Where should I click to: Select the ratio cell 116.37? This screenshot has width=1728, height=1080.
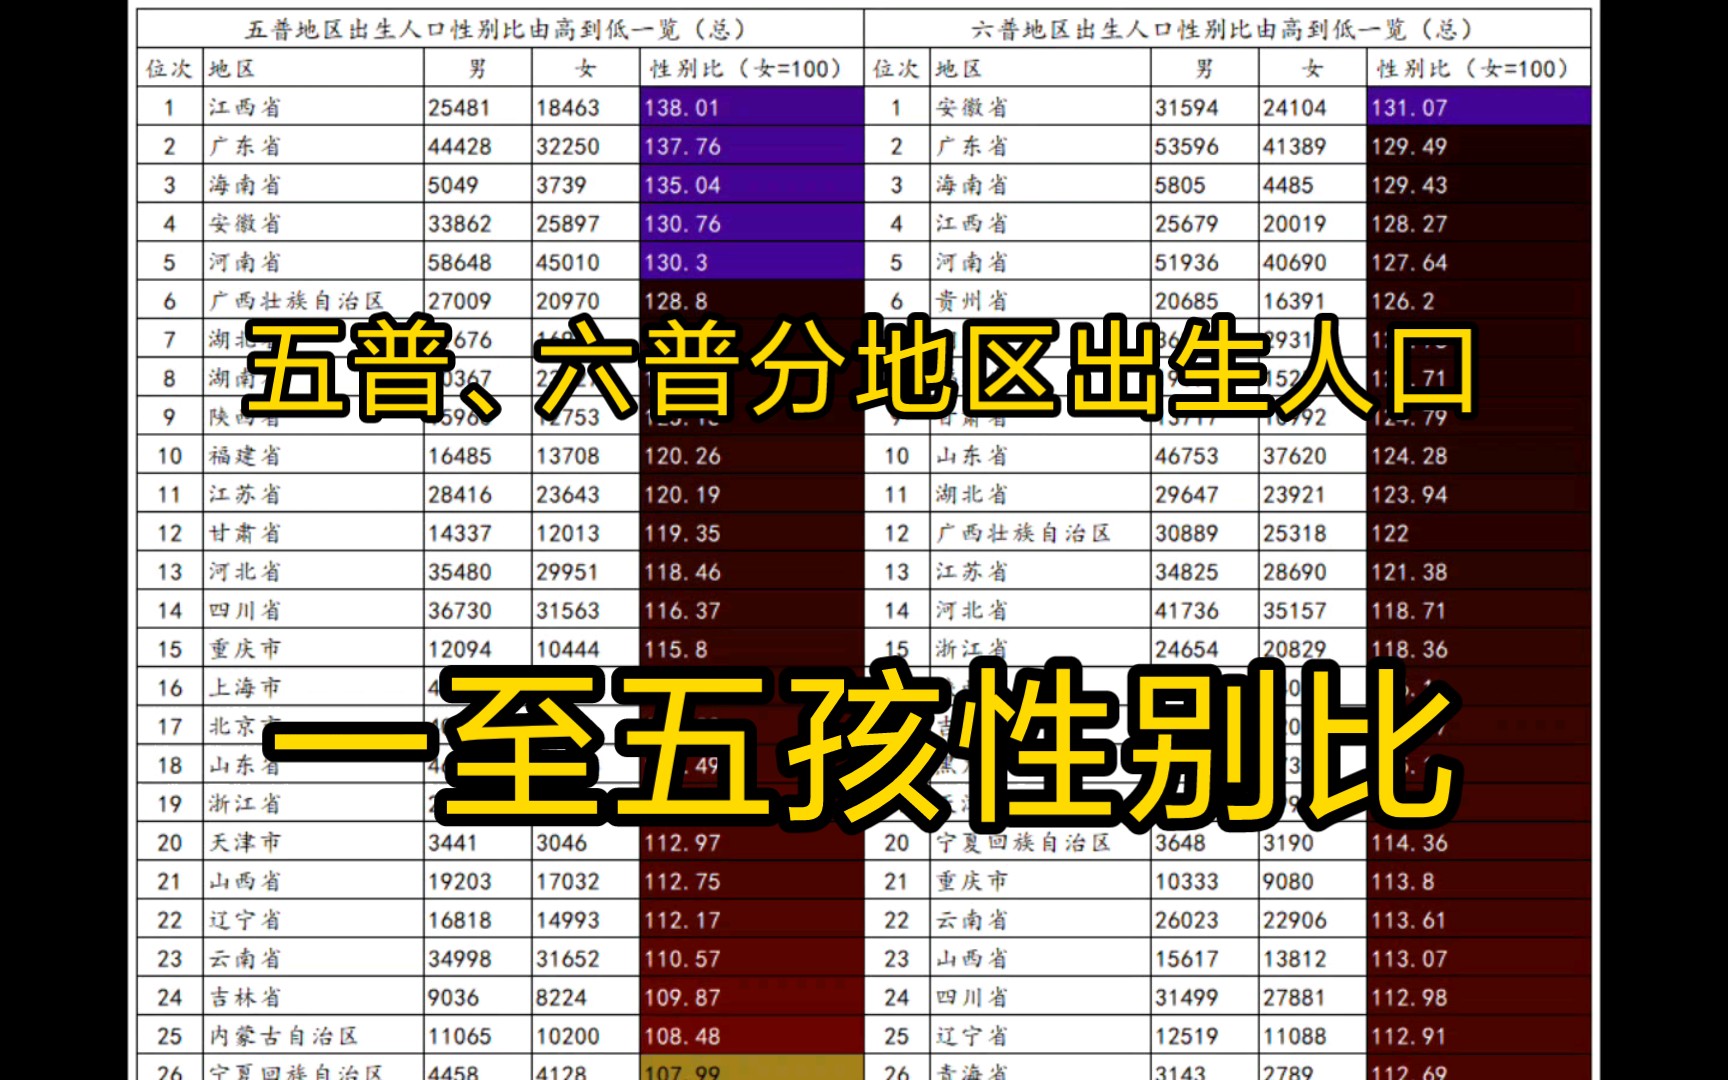tap(751, 610)
